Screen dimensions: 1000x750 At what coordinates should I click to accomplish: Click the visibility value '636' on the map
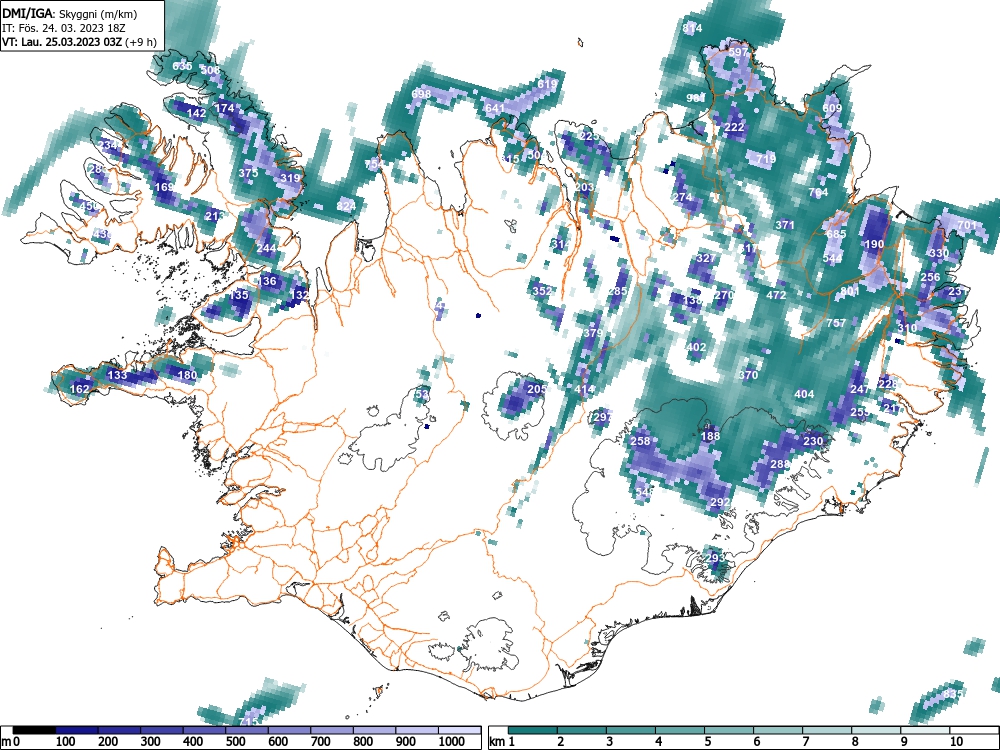click(182, 66)
